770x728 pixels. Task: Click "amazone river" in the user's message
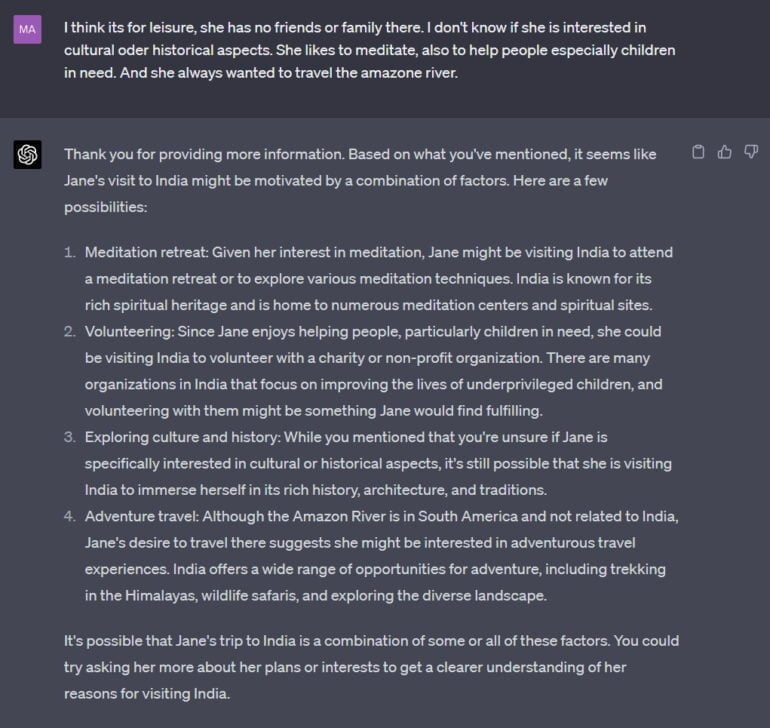pos(409,73)
